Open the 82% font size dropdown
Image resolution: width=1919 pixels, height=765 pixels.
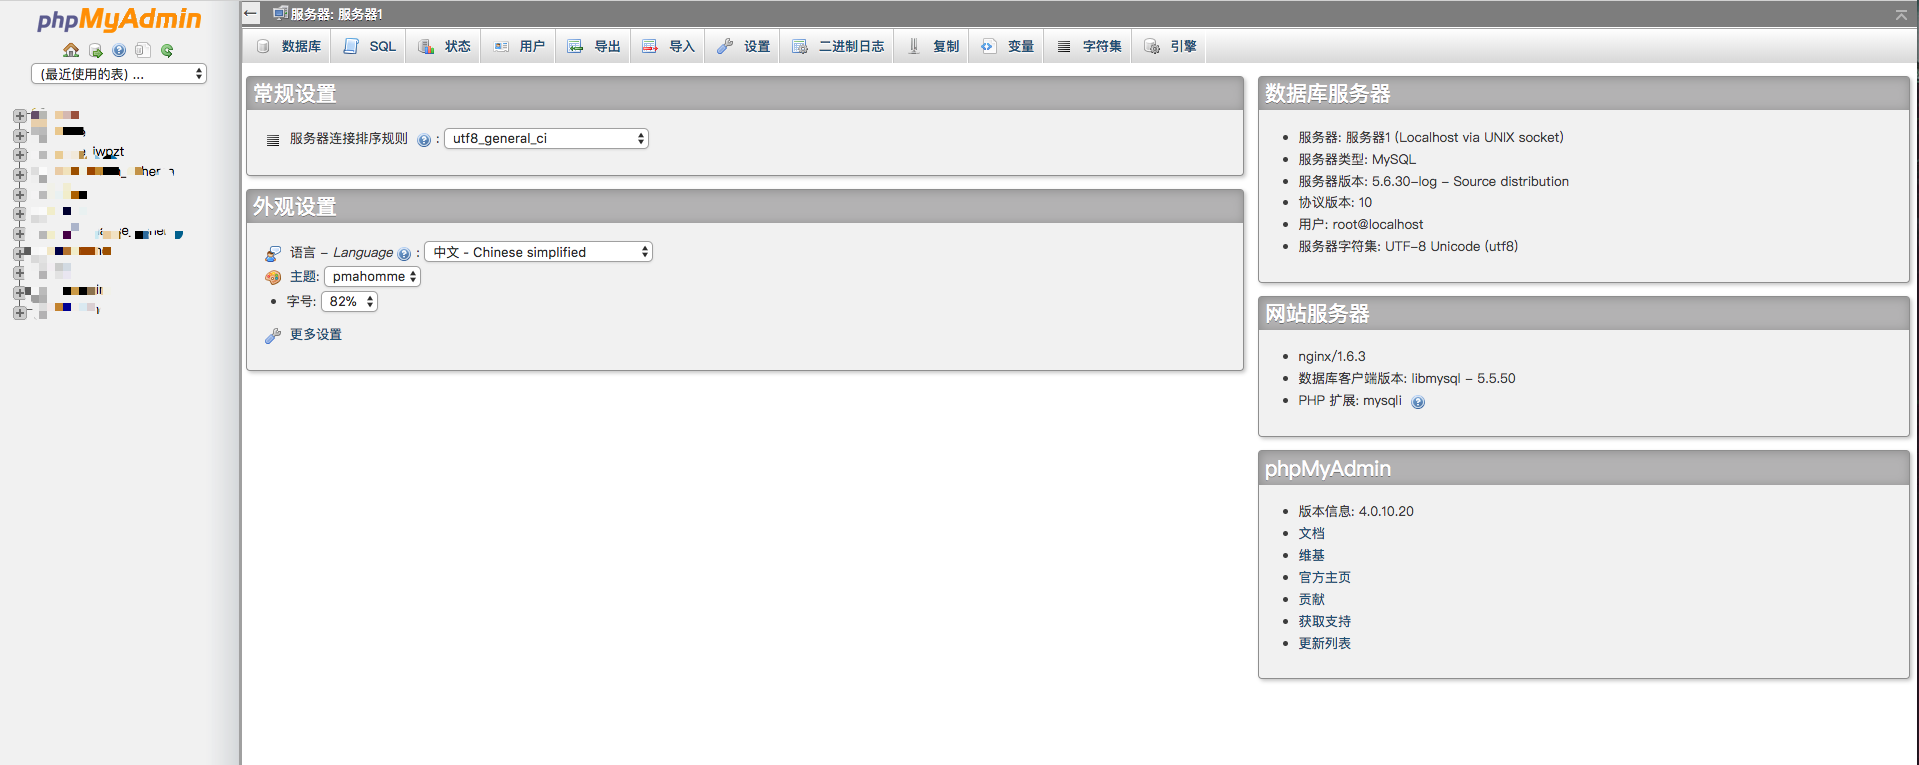point(349,302)
